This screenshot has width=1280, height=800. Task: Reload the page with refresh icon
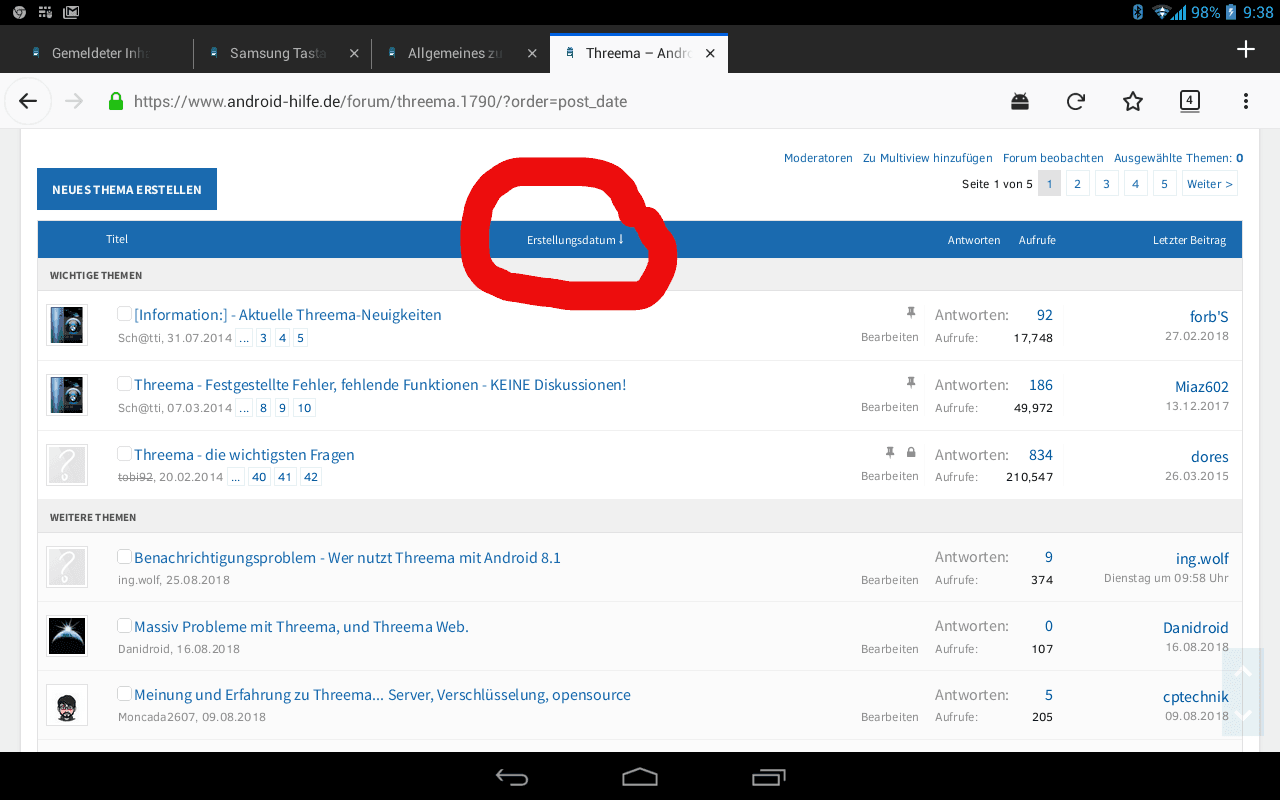pyautogui.click(x=1076, y=101)
